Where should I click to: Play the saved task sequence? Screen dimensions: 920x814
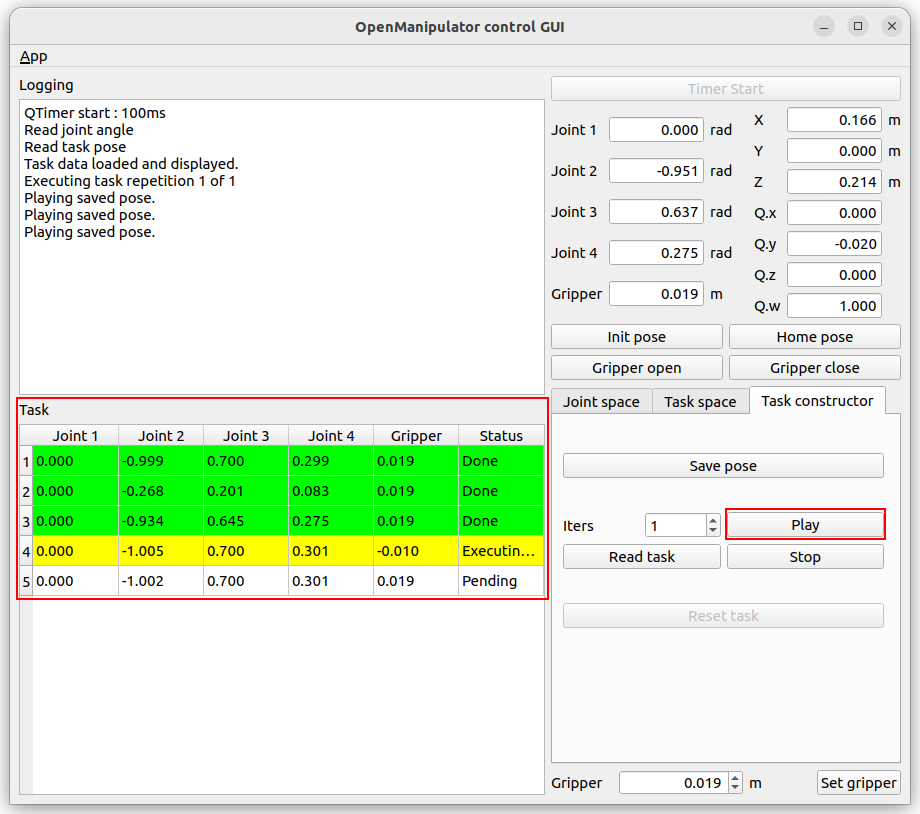click(804, 525)
